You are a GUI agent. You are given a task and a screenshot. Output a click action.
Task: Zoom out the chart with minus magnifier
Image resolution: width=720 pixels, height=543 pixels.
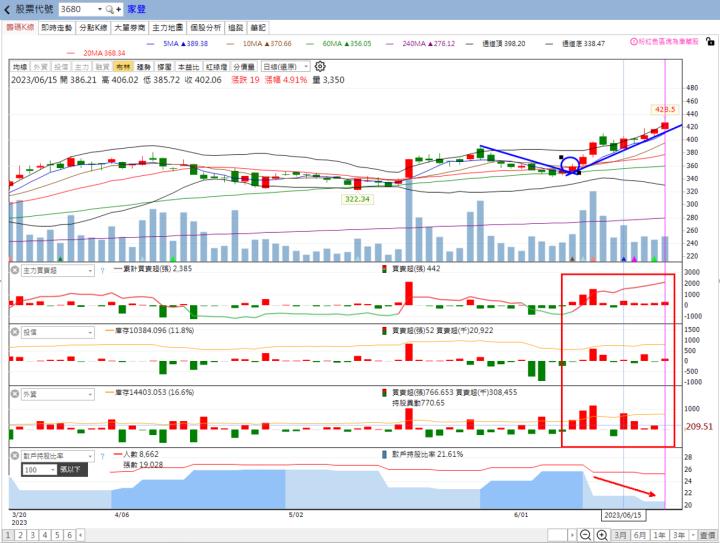coord(585,535)
